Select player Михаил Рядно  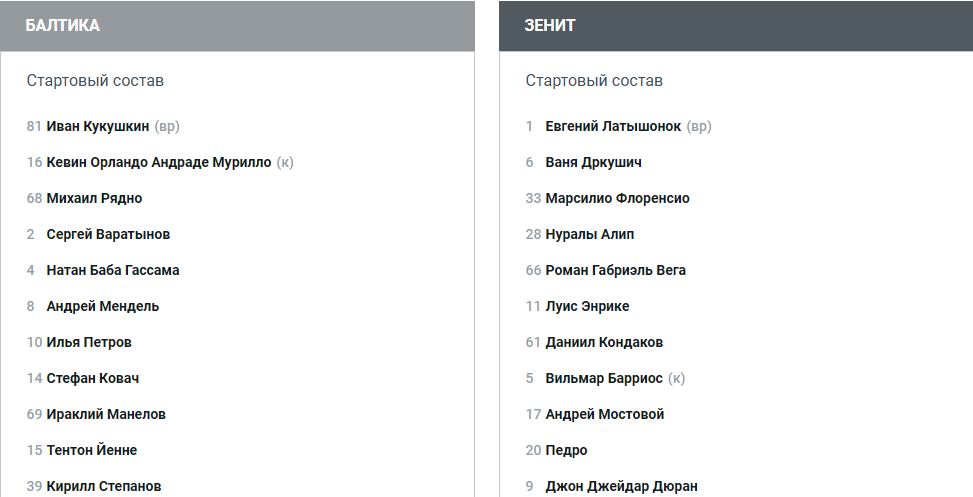[94, 198]
